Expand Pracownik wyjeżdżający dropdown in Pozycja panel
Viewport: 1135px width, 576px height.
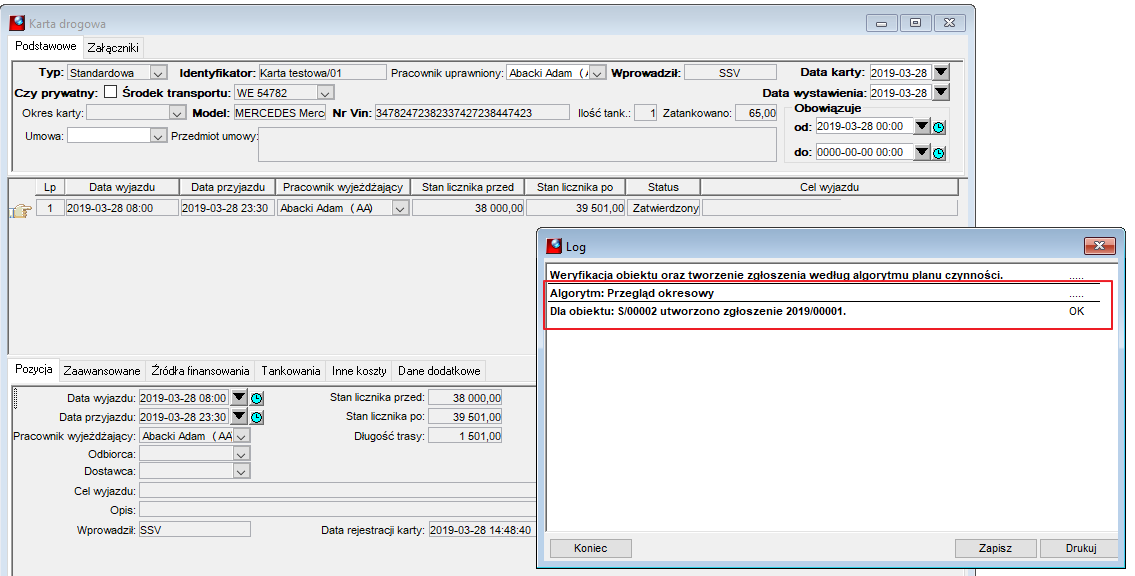[x=242, y=436]
